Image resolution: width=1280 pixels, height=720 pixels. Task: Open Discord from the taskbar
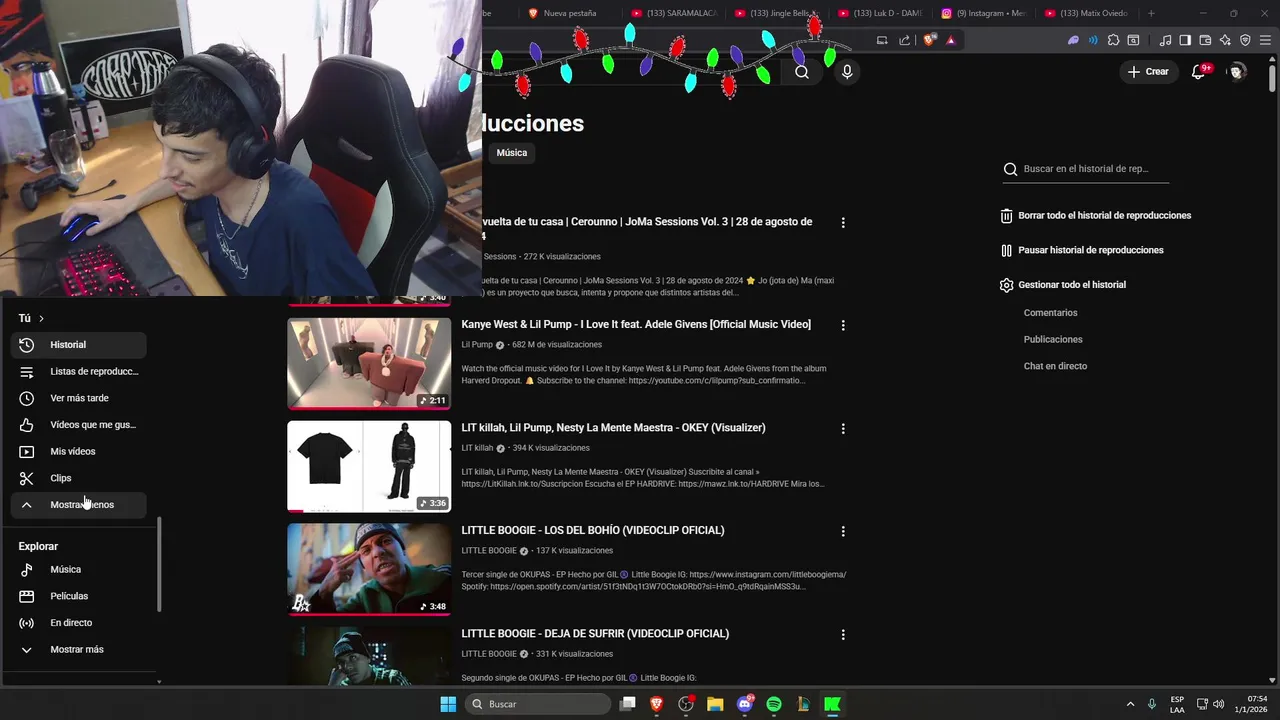point(744,704)
